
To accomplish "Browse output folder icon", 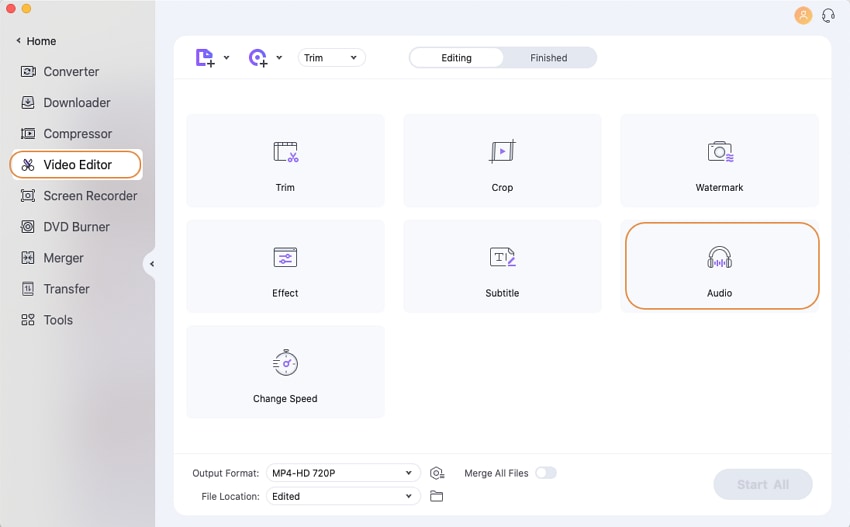I will pos(436,496).
